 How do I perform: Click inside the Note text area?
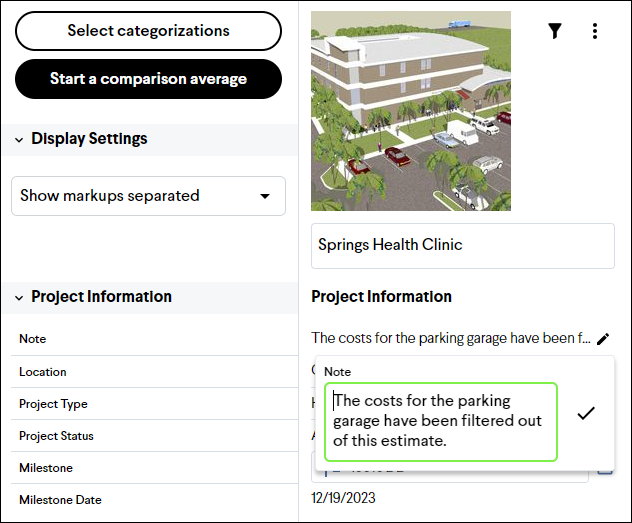click(x=441, y=422)
